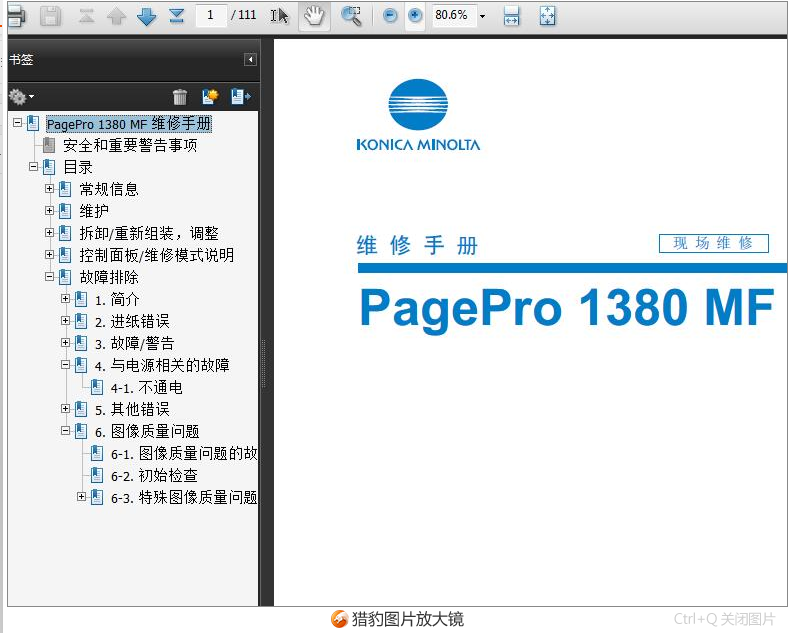
Task: Click the panel splitter grip handle
Action: (263, 363)
